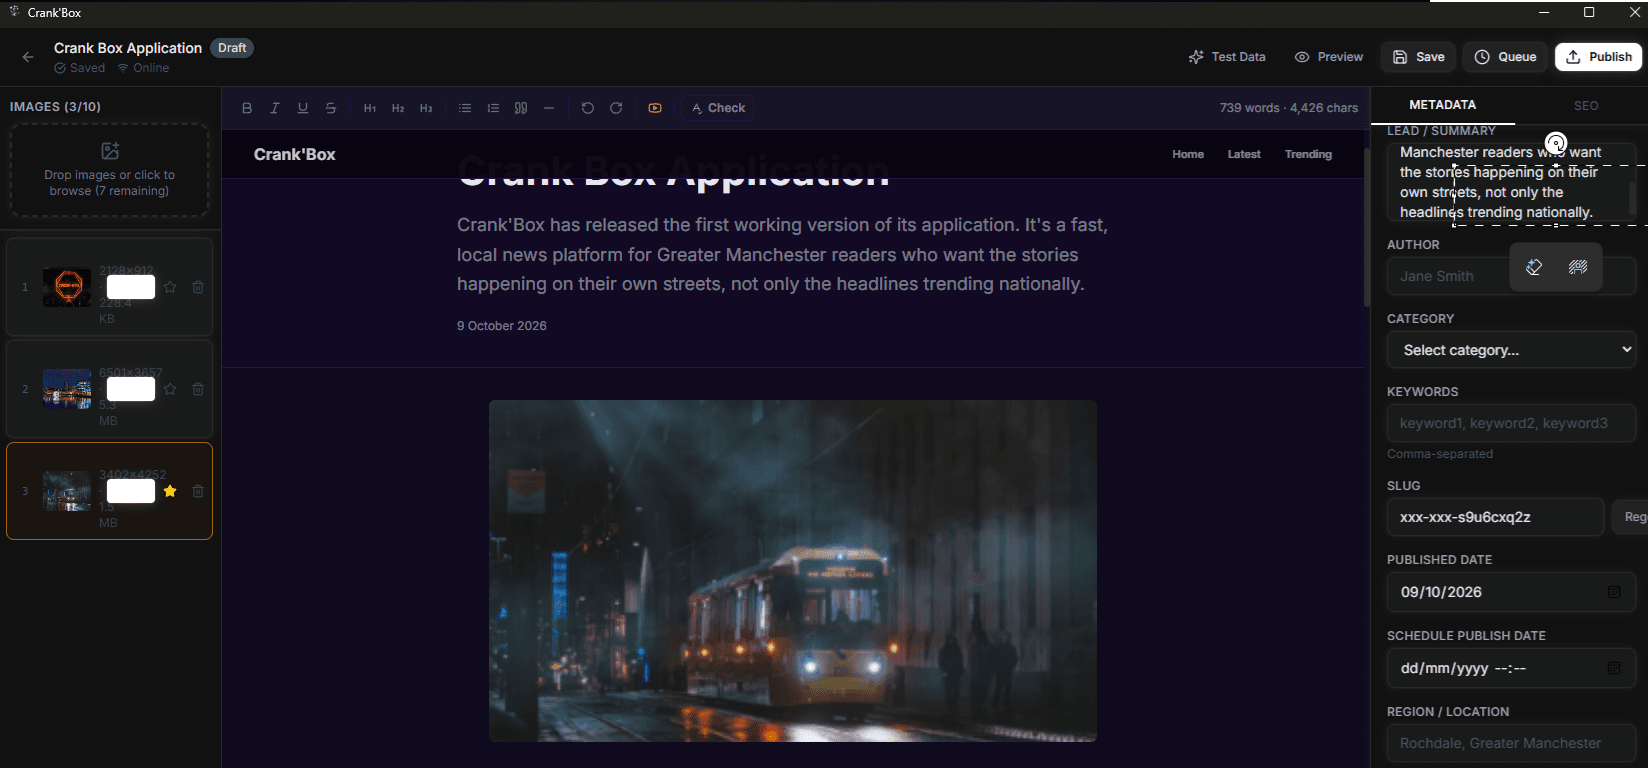Viewport: 1648px width, 768px height.
Task: Open the Schedule Publish Date calendar picker
Action: point(1614,668)
